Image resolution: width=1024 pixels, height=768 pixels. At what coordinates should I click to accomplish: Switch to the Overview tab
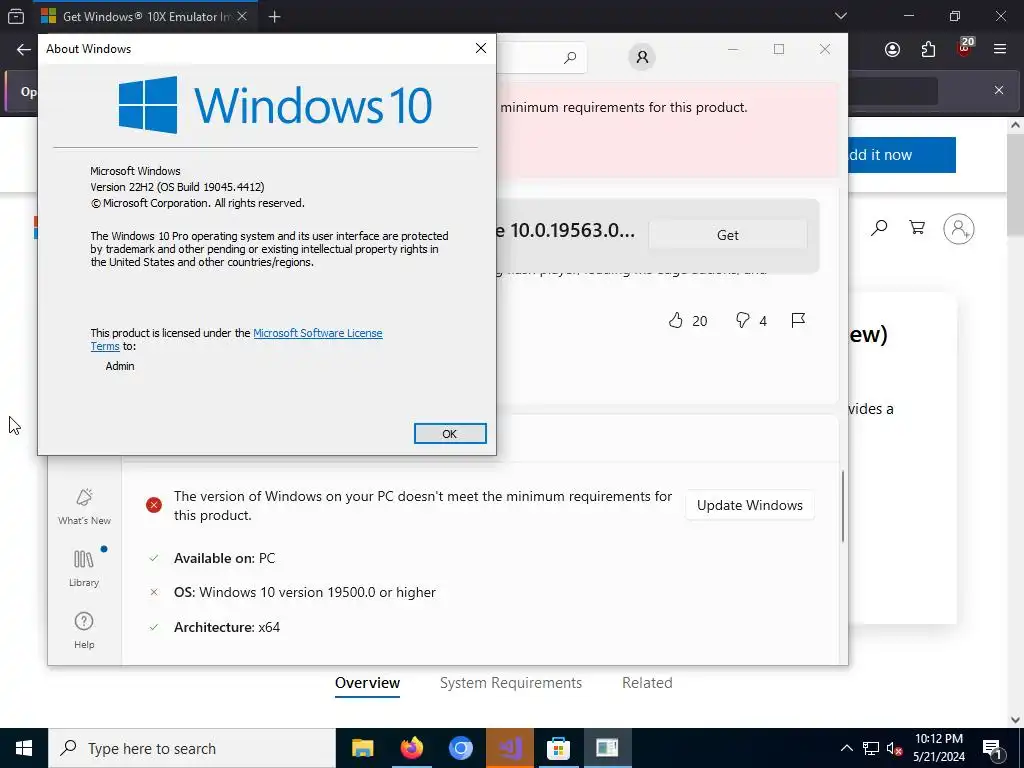368,683
